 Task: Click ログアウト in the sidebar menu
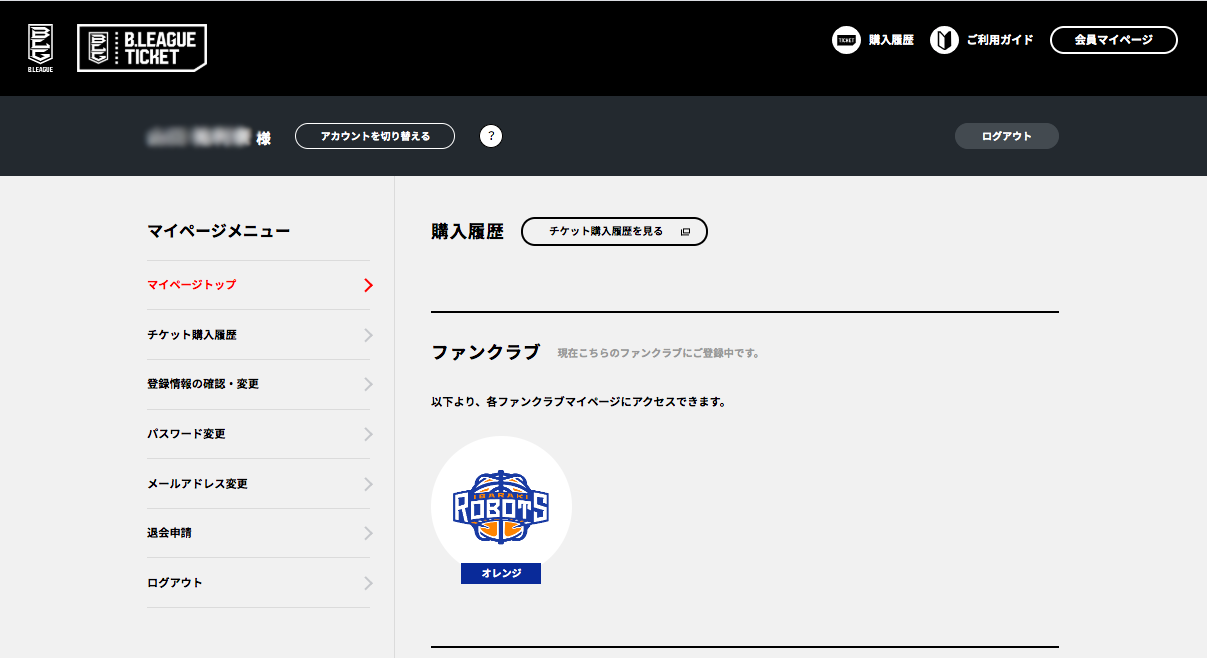[x=258, y=583]
